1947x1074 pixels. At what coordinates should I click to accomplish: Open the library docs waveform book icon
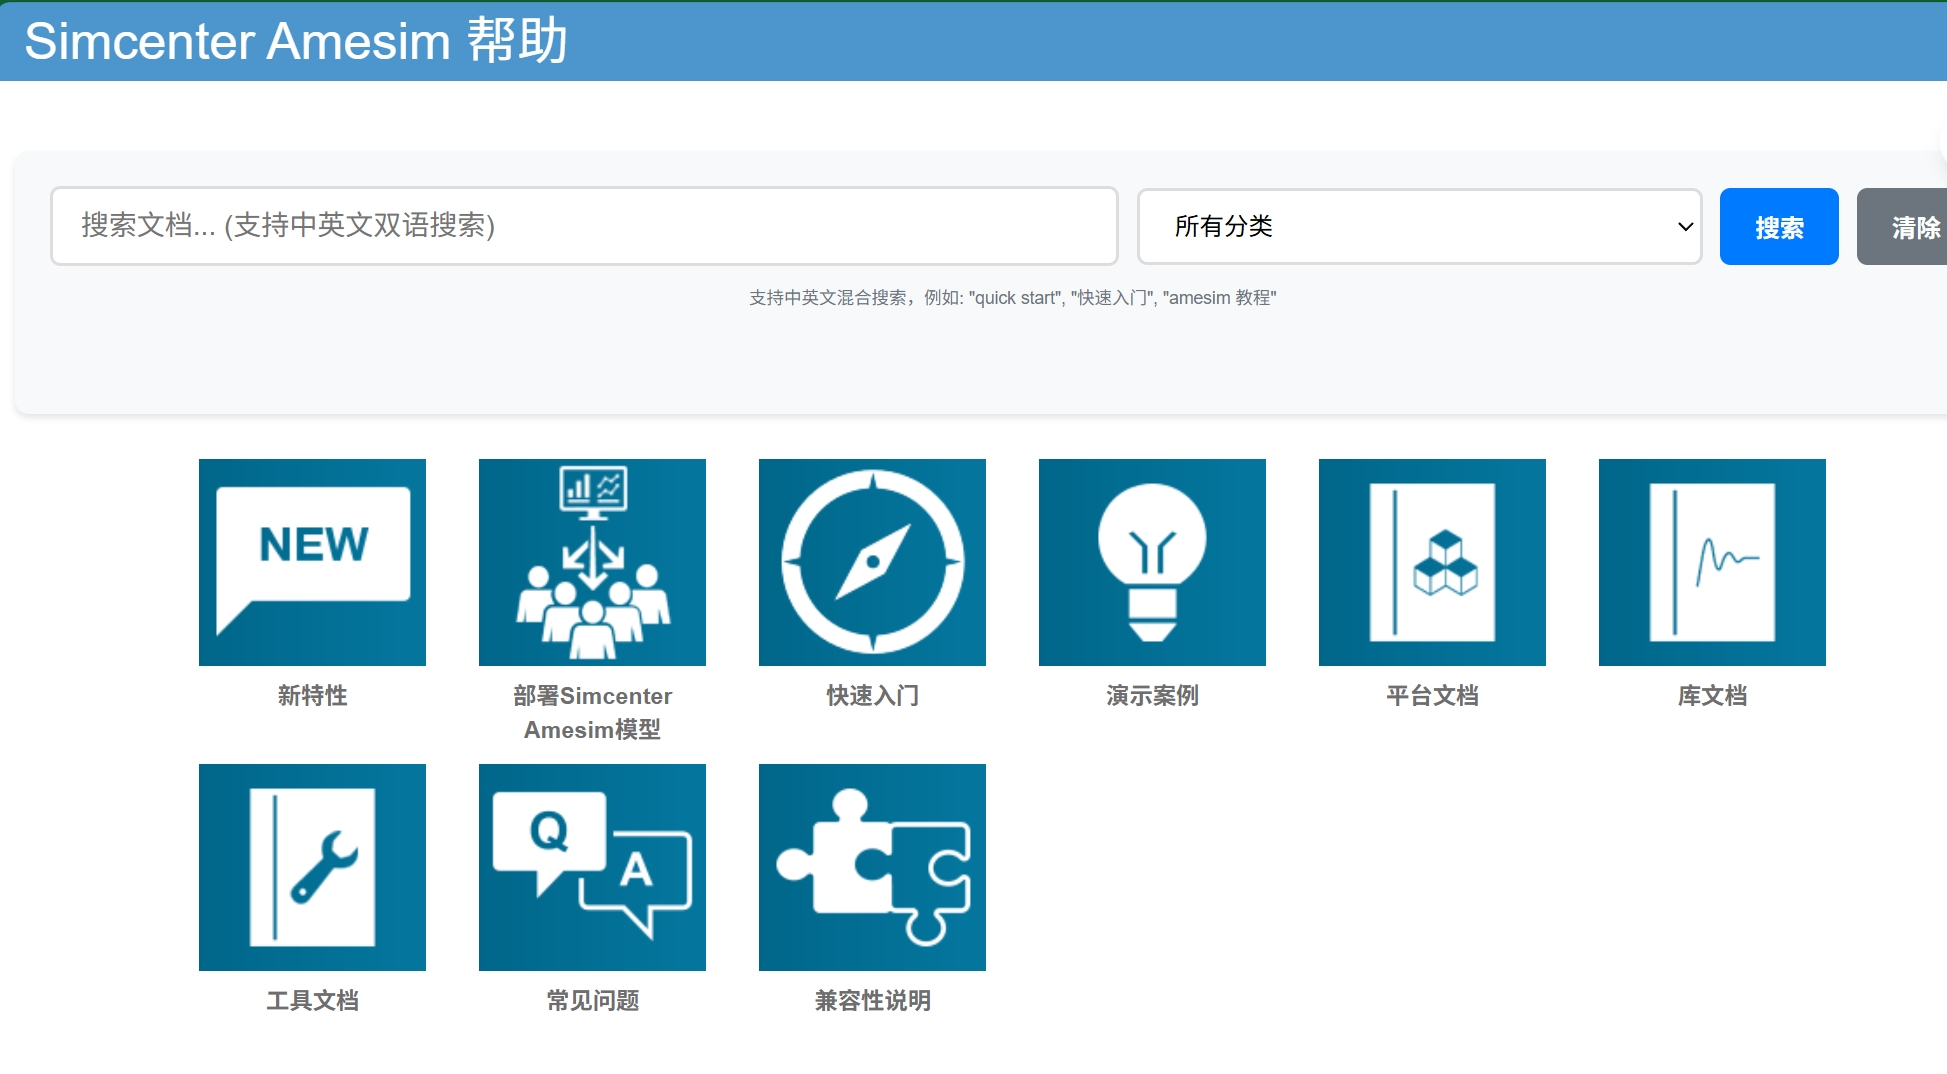pyautogui.click(x=1712, y=562)
